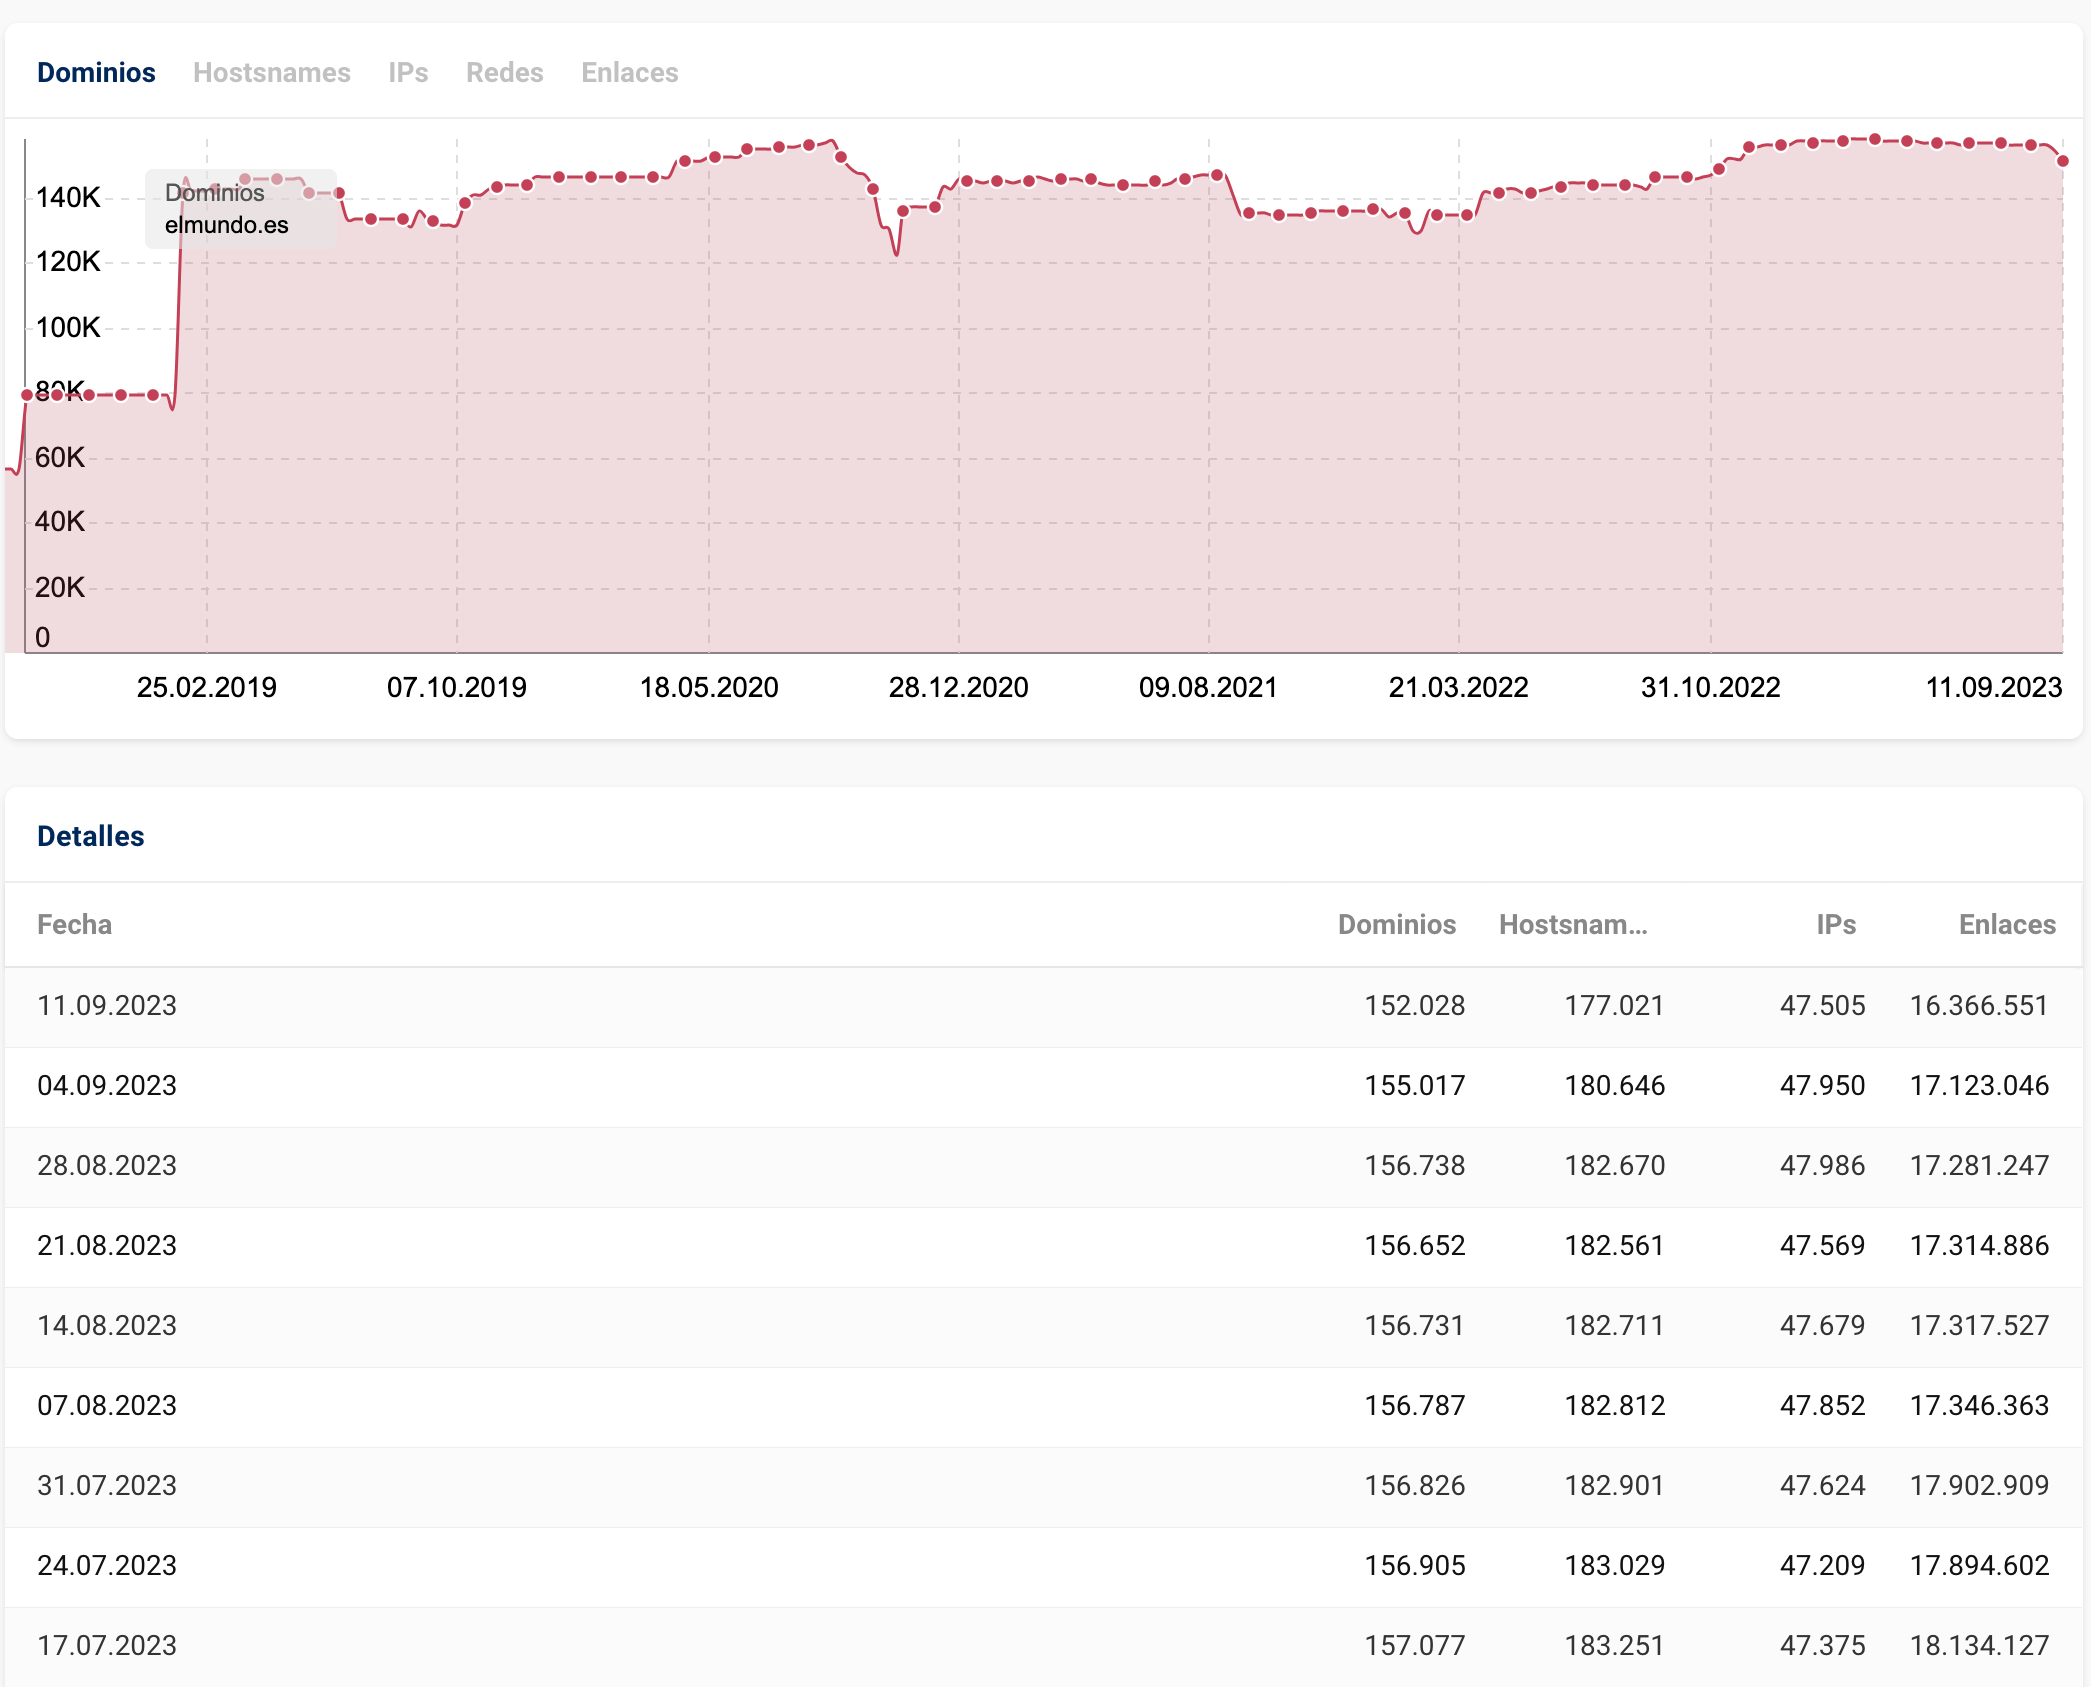Switch to the Hostsnames tab

271,73
